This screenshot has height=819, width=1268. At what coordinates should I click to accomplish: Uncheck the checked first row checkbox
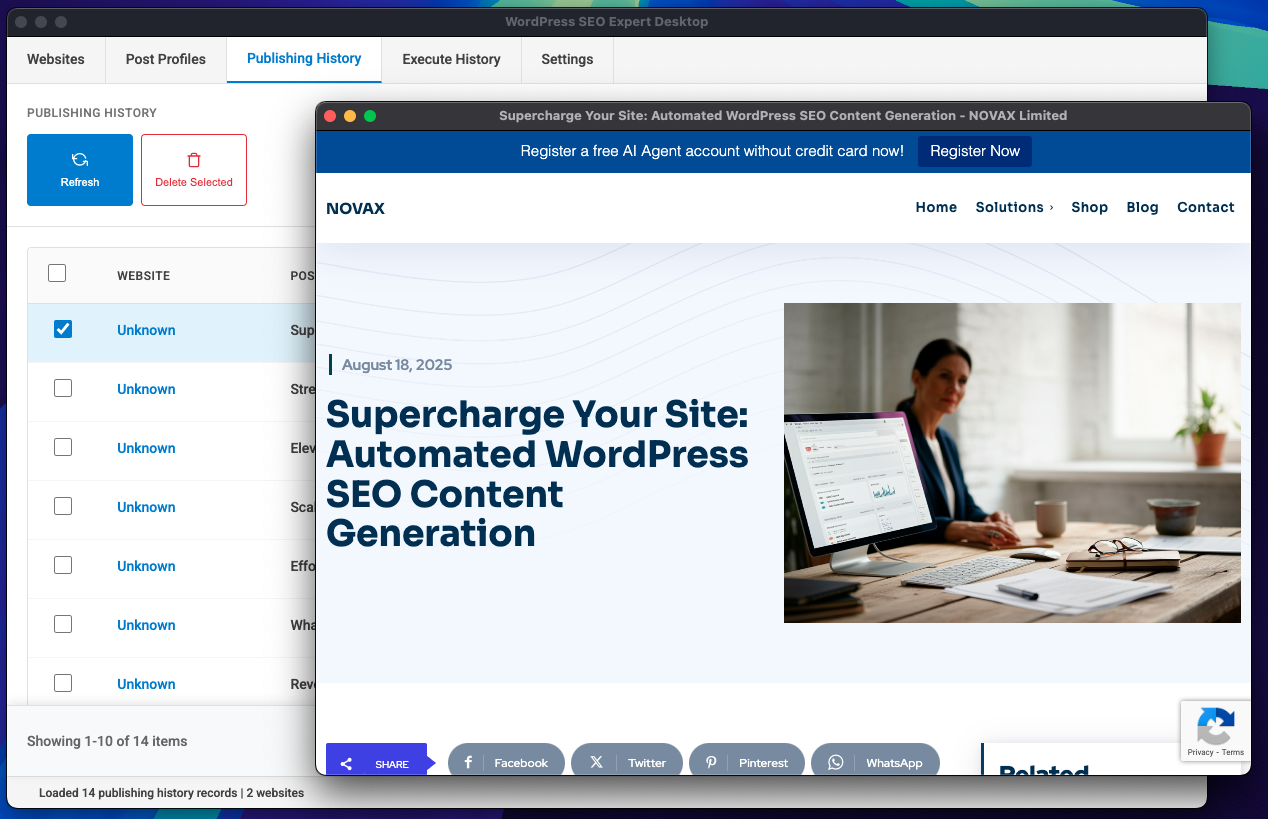[63, 329]
